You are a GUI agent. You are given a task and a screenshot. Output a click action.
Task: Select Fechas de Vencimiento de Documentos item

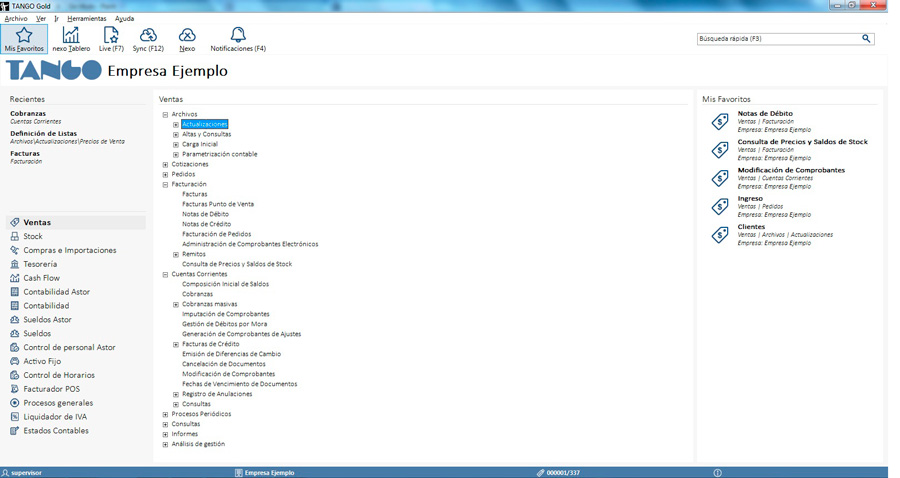point(239,384)
